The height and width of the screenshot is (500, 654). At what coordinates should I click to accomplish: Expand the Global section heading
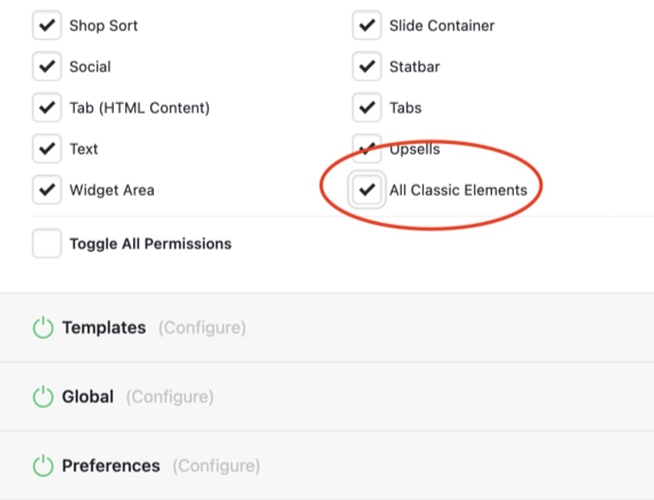[x=88, y=397]
